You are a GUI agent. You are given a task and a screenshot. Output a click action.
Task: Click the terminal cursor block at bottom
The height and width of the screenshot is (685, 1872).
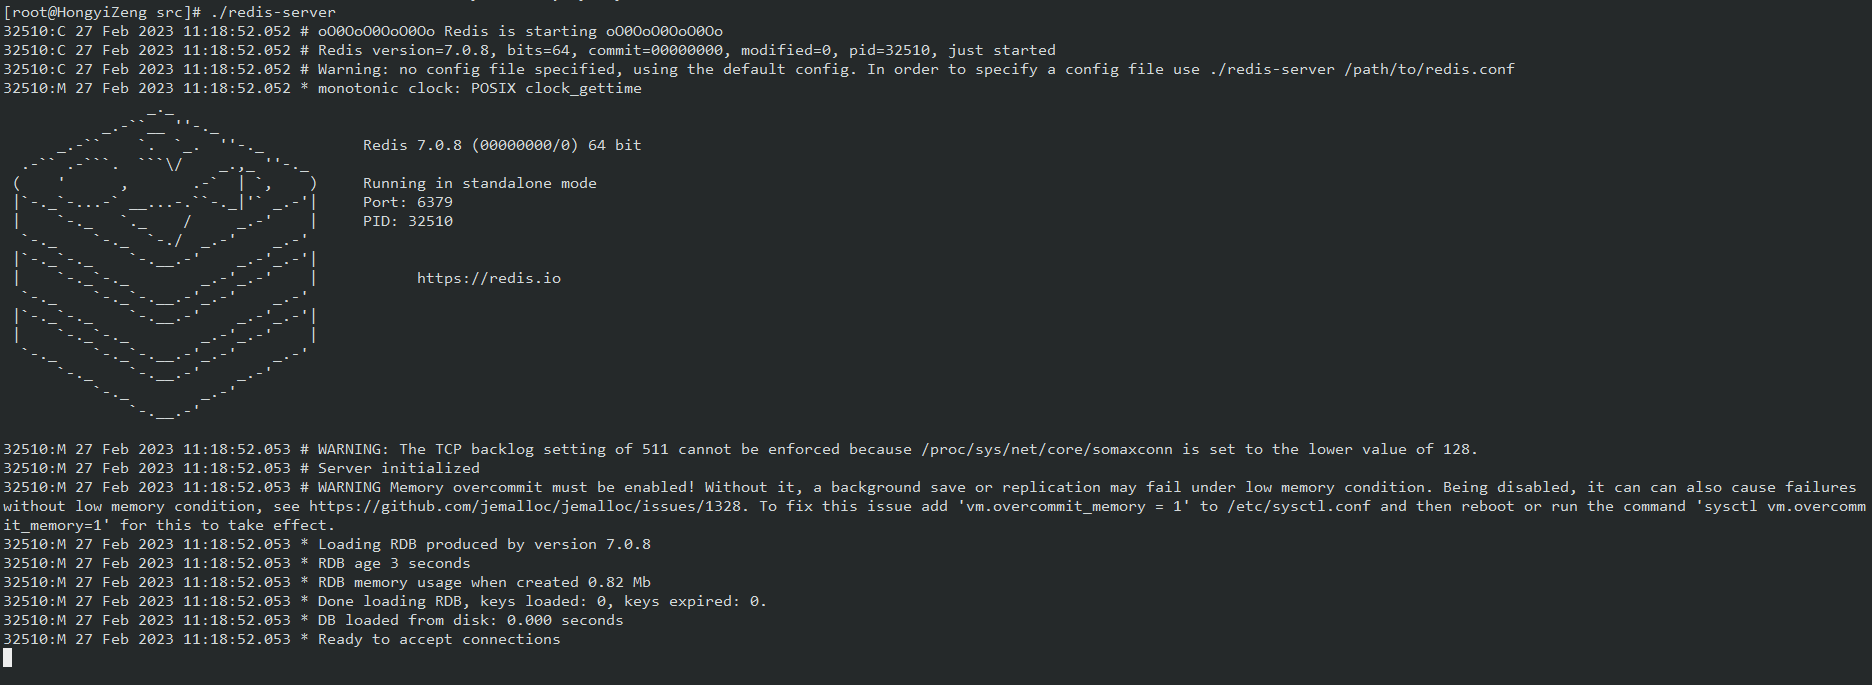(x=8, y=657)
